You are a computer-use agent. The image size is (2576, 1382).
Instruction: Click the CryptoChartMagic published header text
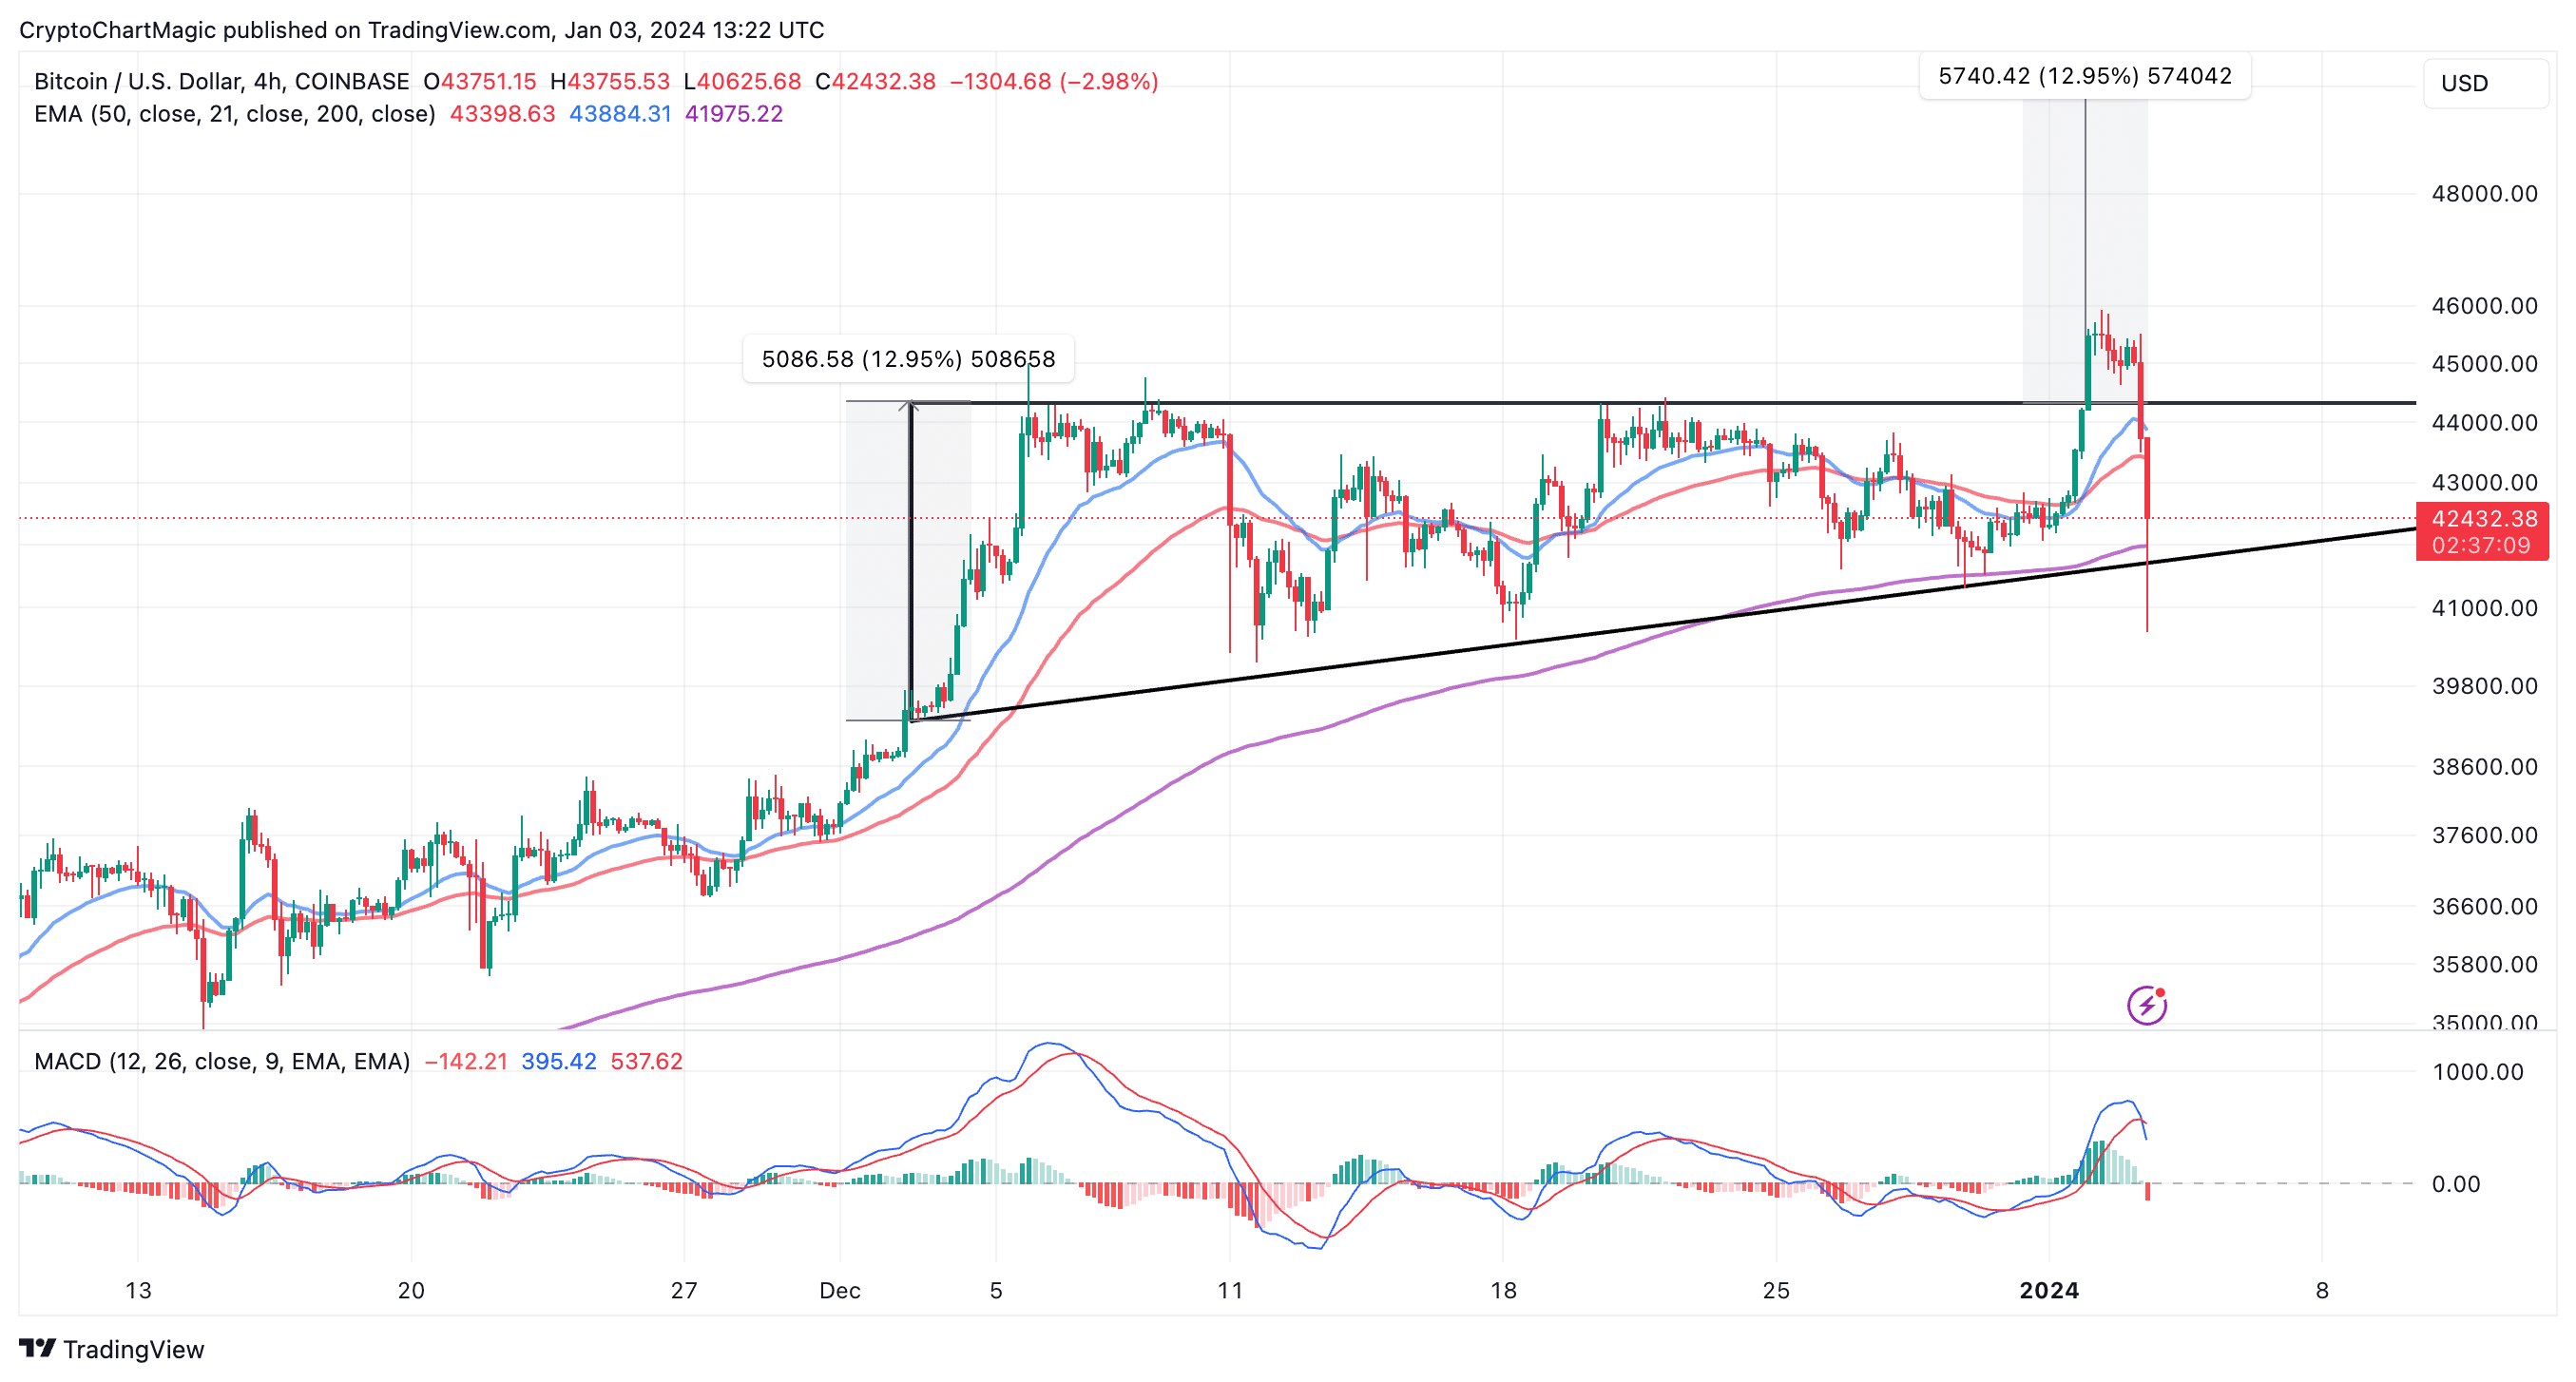pyautogui.click(x=422, y=30)
